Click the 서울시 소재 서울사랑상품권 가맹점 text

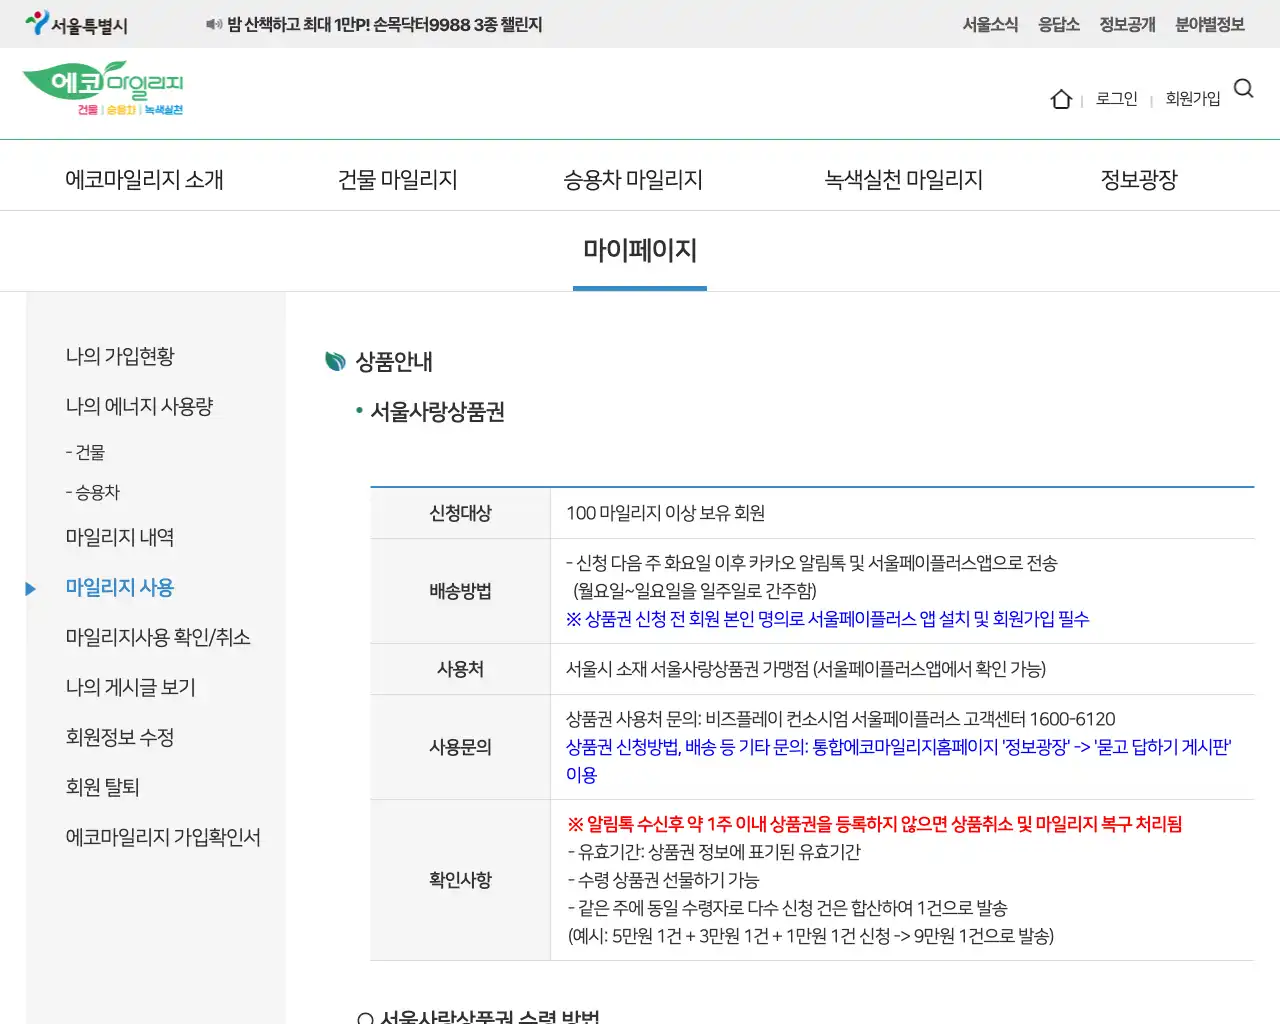[806, 669]
